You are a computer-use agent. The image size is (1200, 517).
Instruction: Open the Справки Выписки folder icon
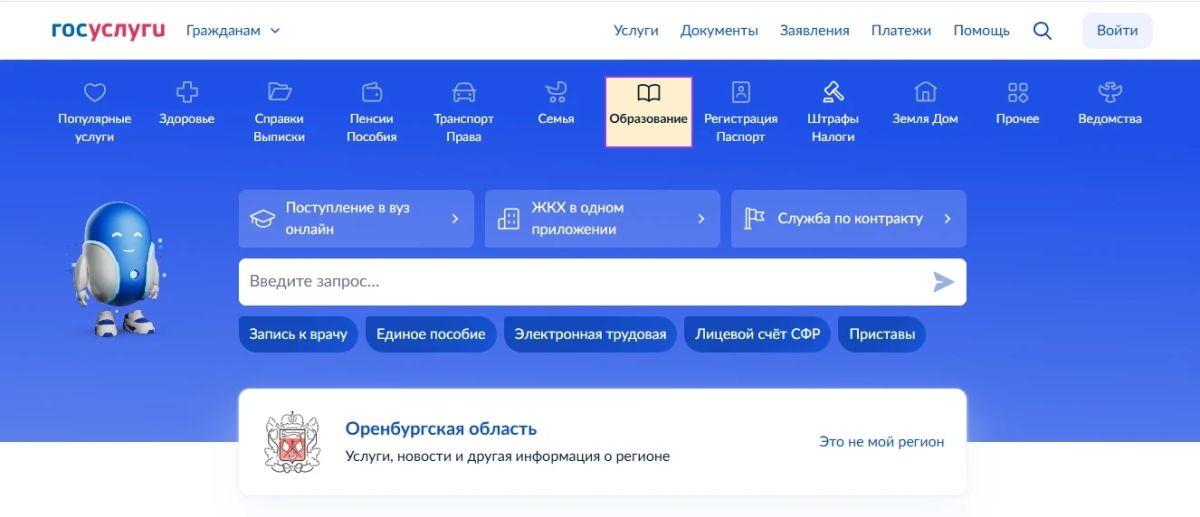tap(279, 92)
